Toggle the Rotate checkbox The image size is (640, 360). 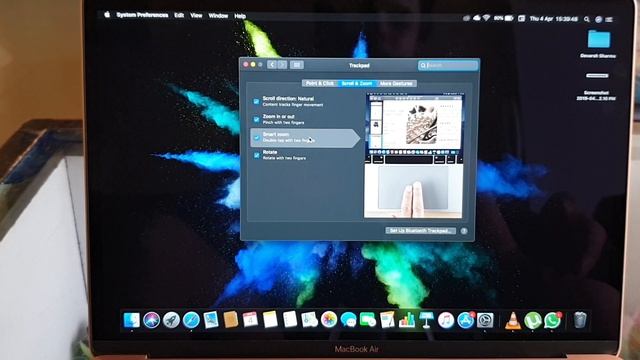tap(256, 155)
